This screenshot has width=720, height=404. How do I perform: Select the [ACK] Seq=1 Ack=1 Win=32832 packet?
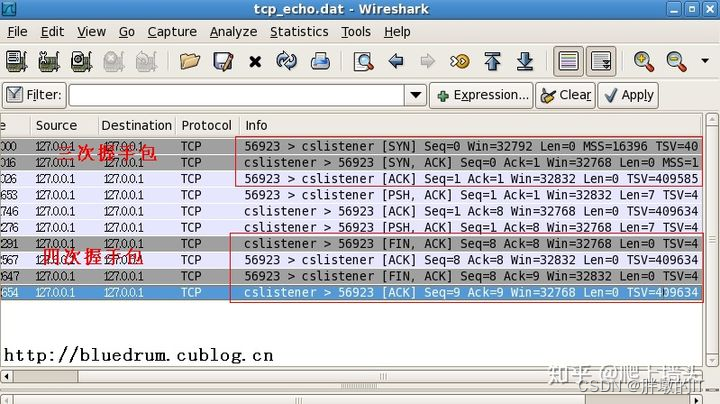pyautogui.click(x=351, y=179)
